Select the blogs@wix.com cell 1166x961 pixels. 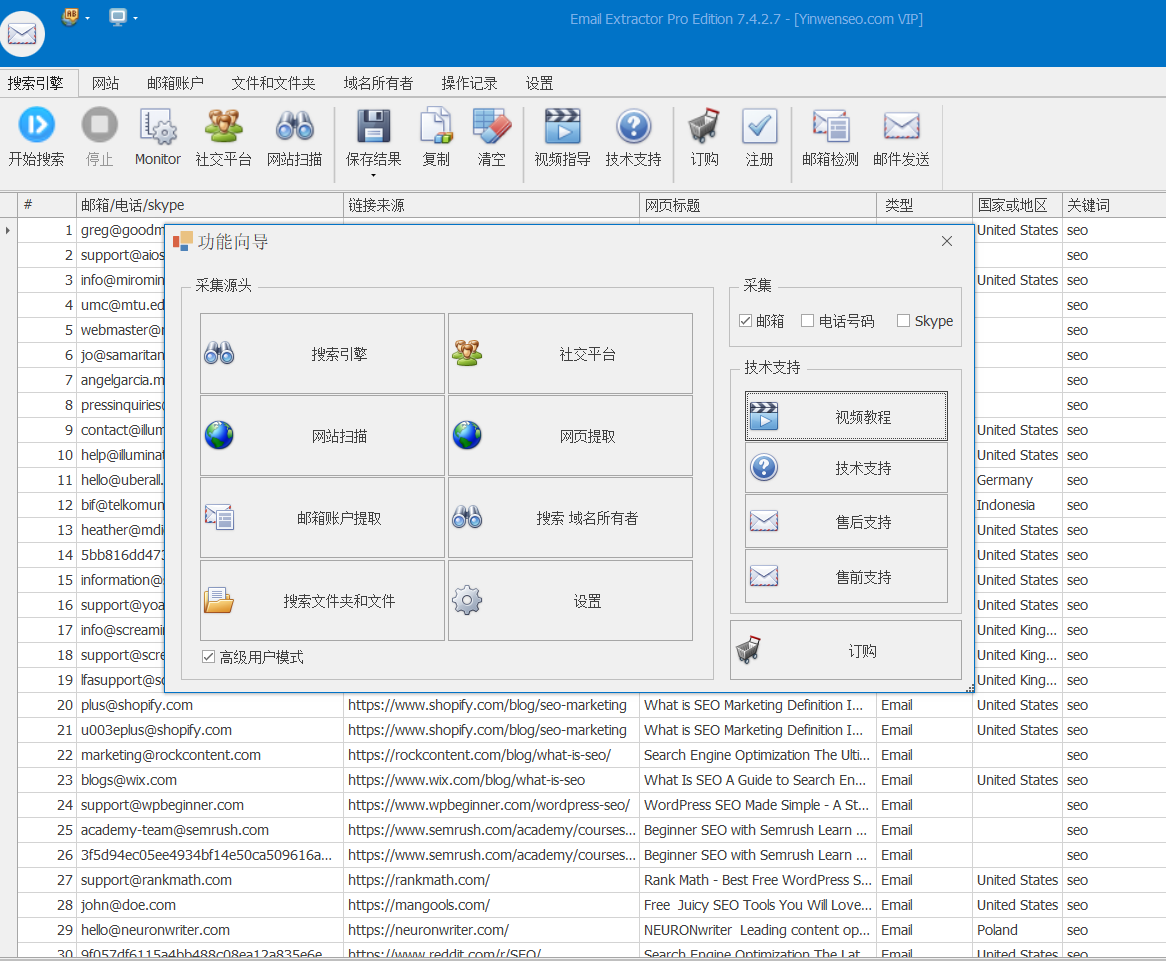click(x=210, y=780)
